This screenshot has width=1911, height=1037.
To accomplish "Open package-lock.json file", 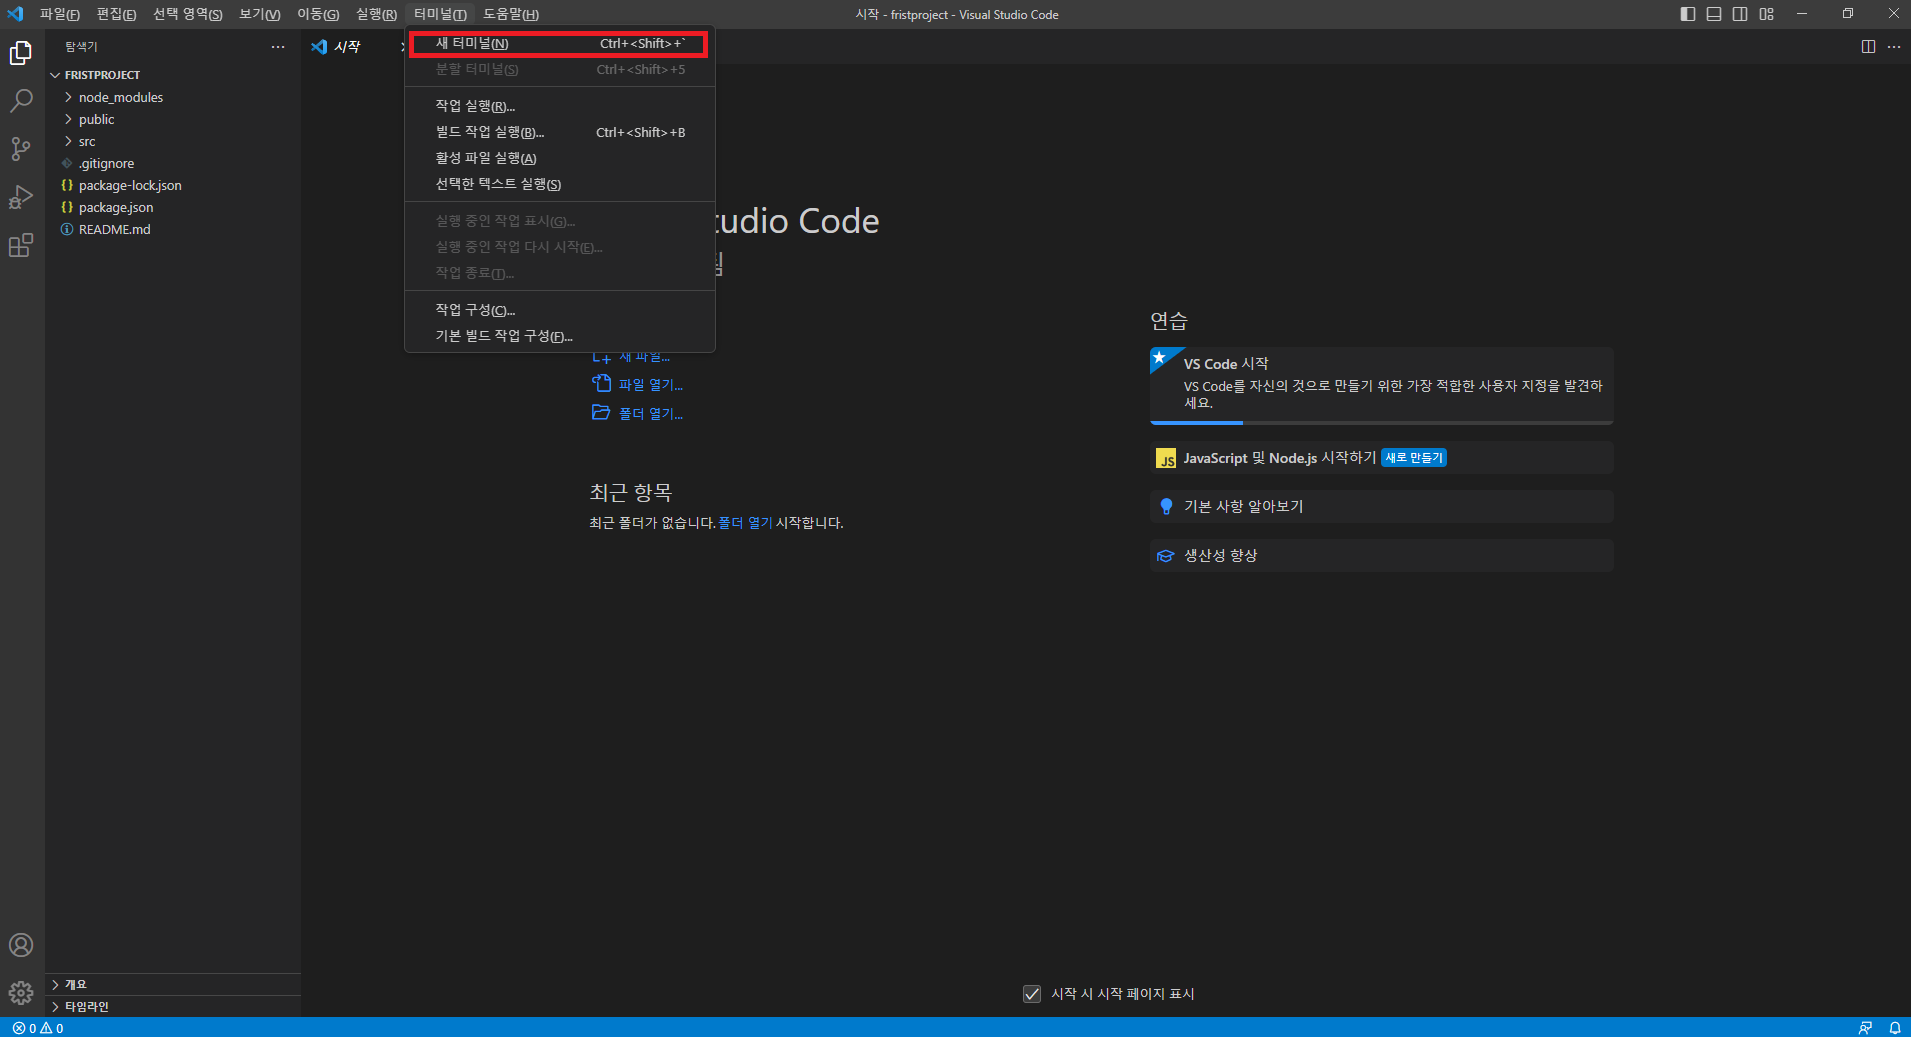I will tap(173, 185).
